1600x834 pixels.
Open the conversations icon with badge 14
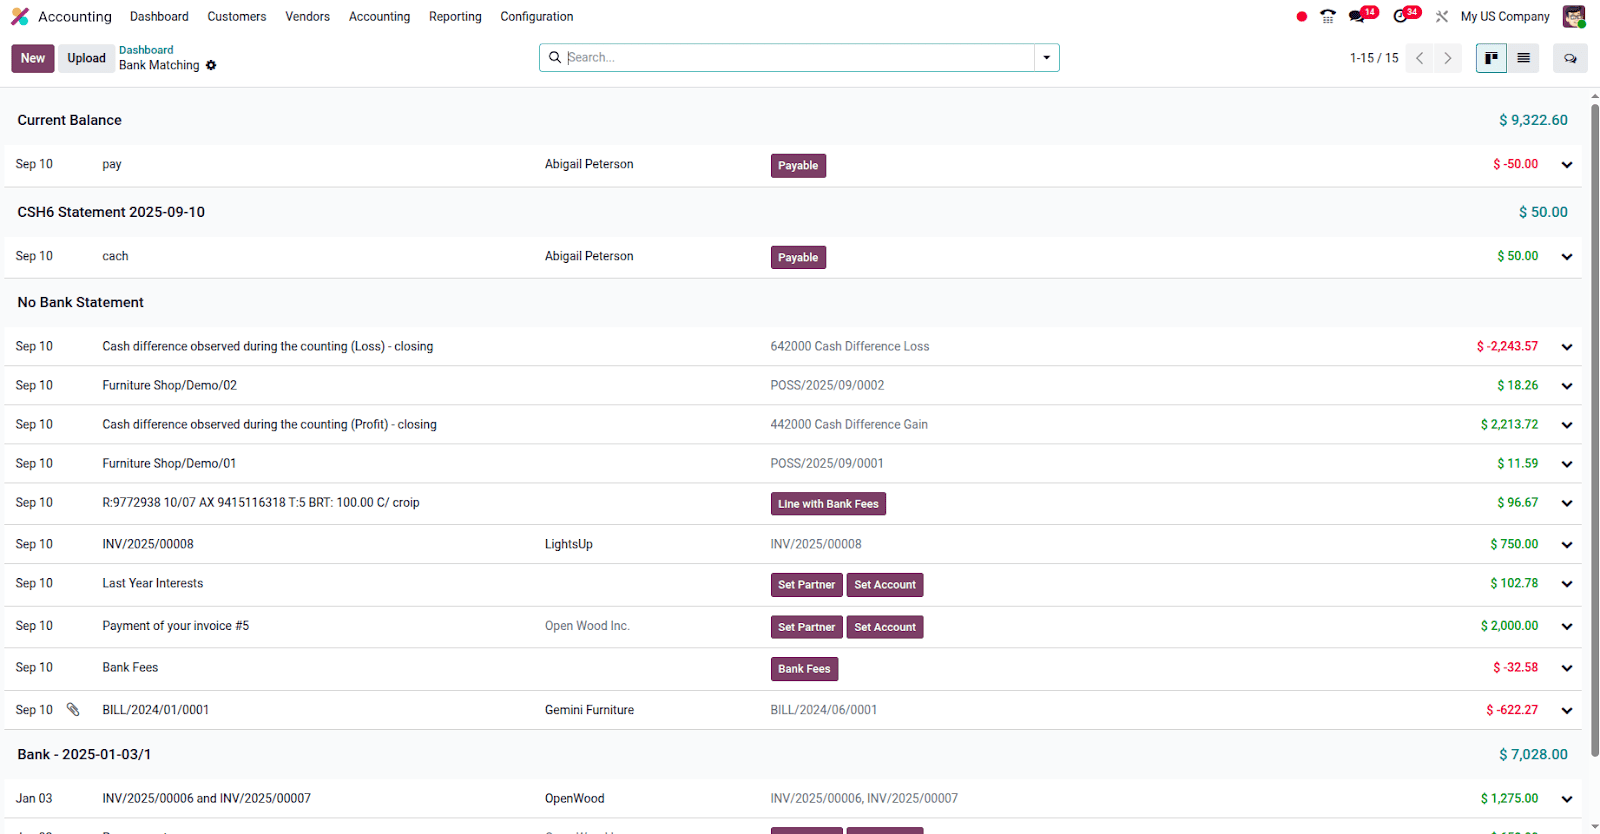pos(1357,16)
